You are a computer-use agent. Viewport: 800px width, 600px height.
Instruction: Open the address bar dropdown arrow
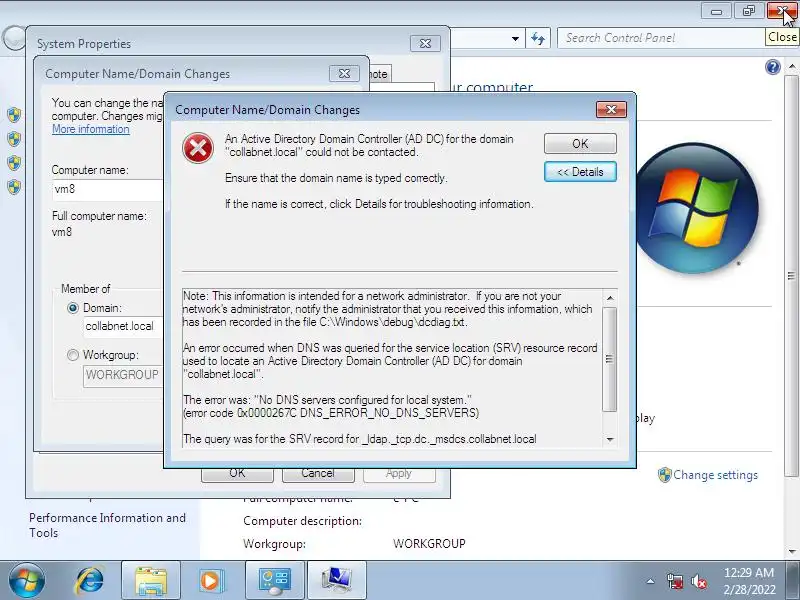pyautogui.click(x=515, y=38)
